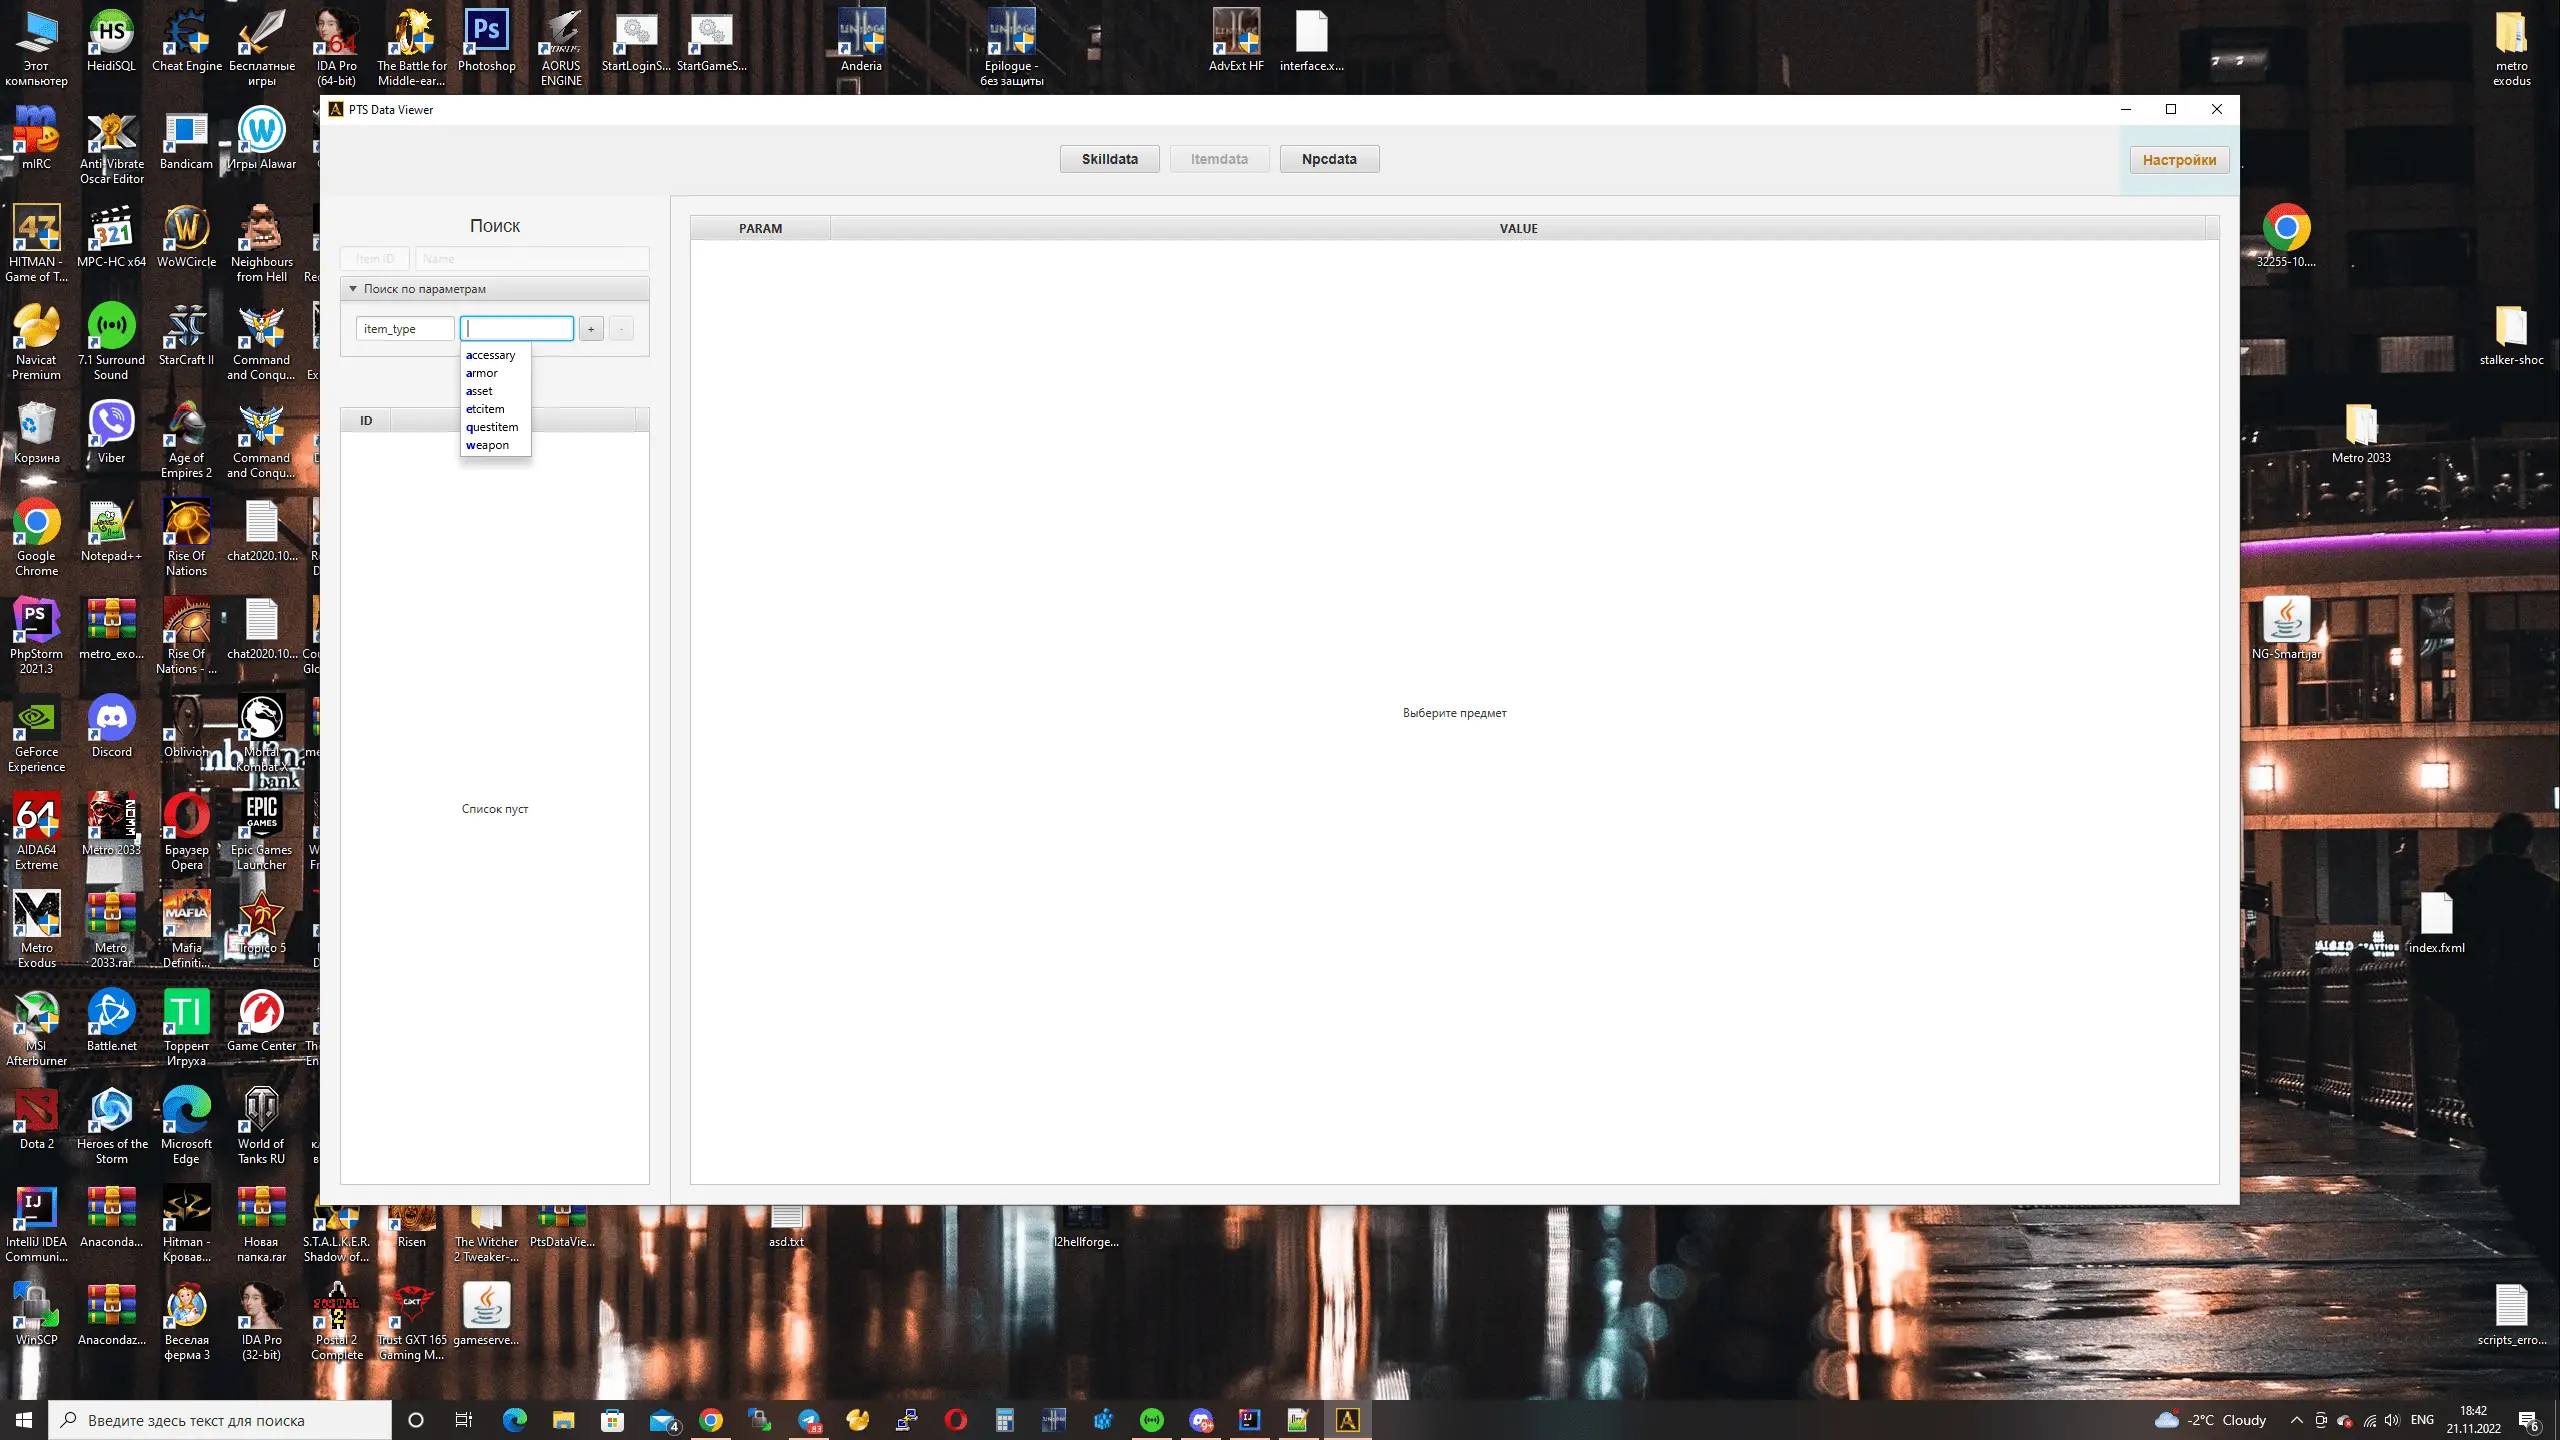
Task: Open the notification center icon
Action: point(2528,1420)
